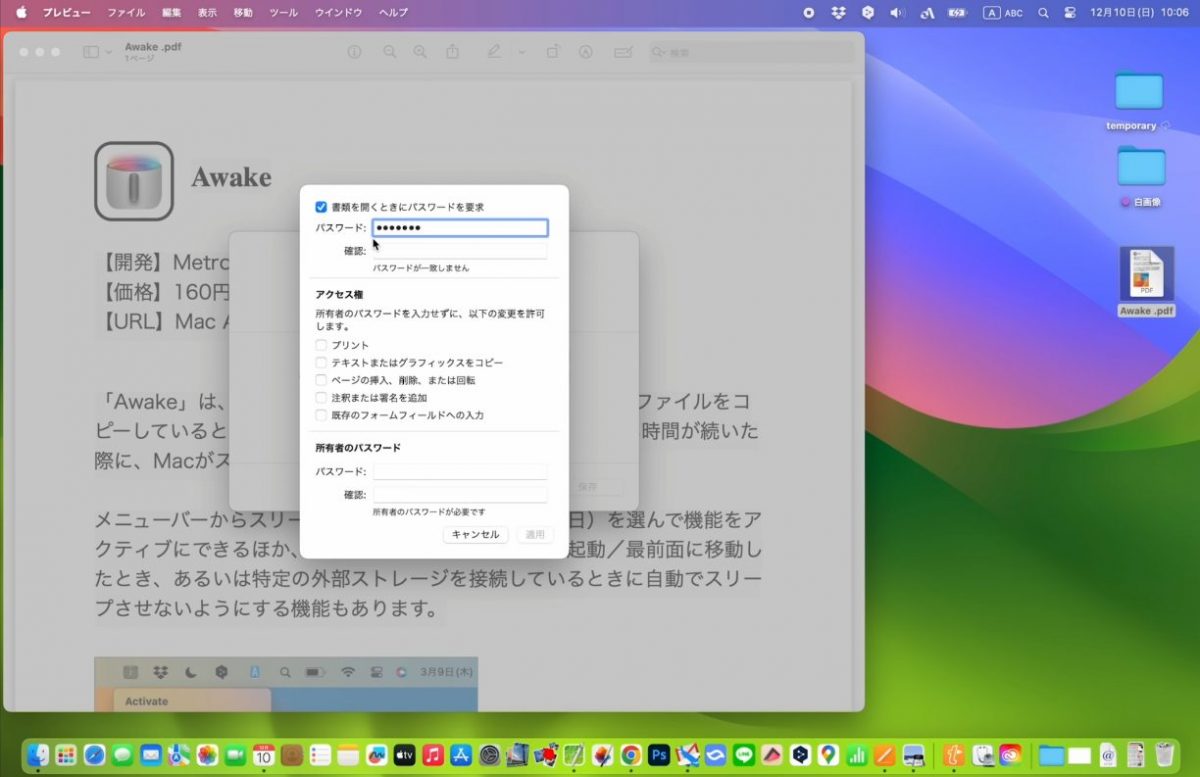Select the 白画像 folder on desktop
1200x777 pixels.
[1140, 166]
